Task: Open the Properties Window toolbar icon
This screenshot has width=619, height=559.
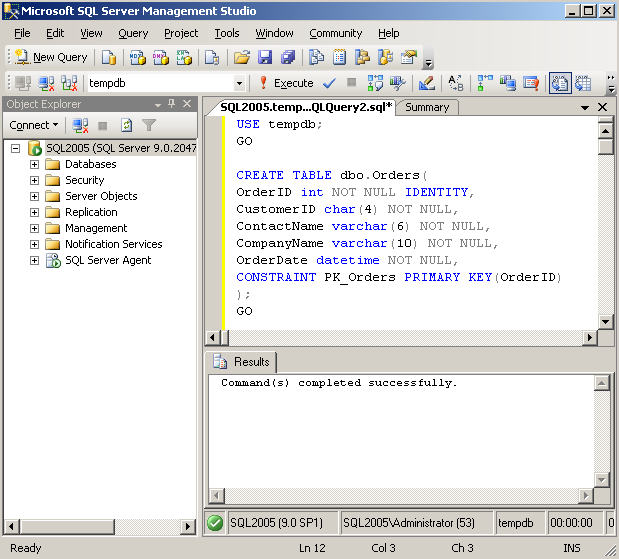Action: pyautogui.click(x=409, y=58)
